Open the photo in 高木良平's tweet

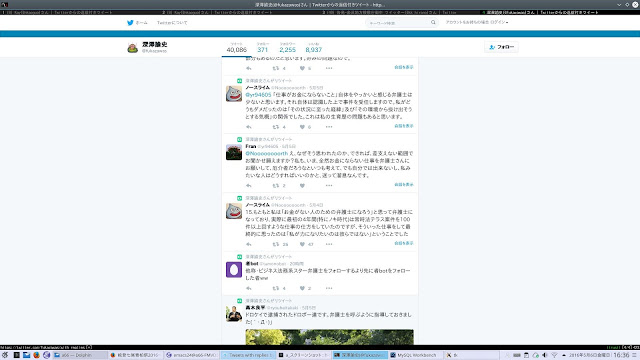329,337
